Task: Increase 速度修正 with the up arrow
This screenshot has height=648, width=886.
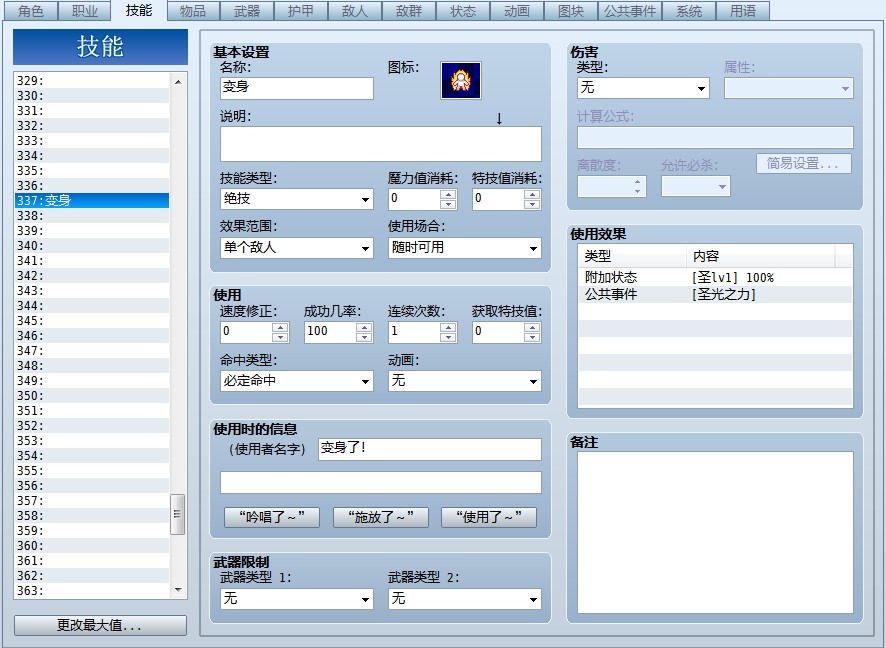Action: (280, 327)
